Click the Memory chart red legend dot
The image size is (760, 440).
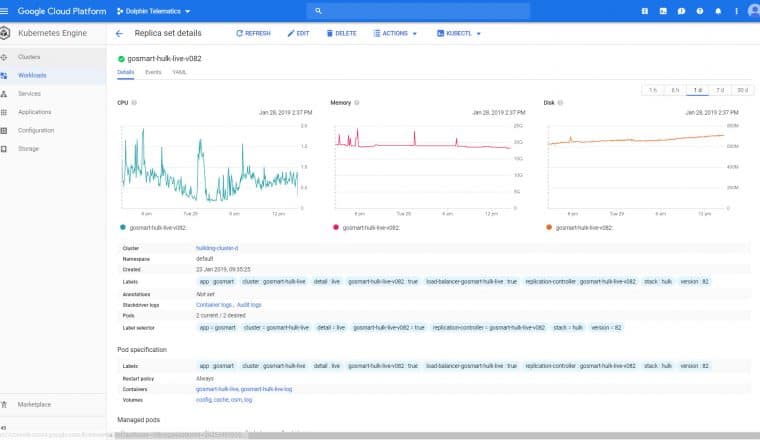click(335, 227)
